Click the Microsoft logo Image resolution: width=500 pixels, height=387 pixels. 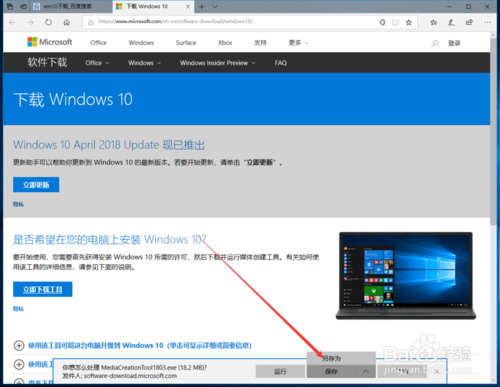point(50,42)
